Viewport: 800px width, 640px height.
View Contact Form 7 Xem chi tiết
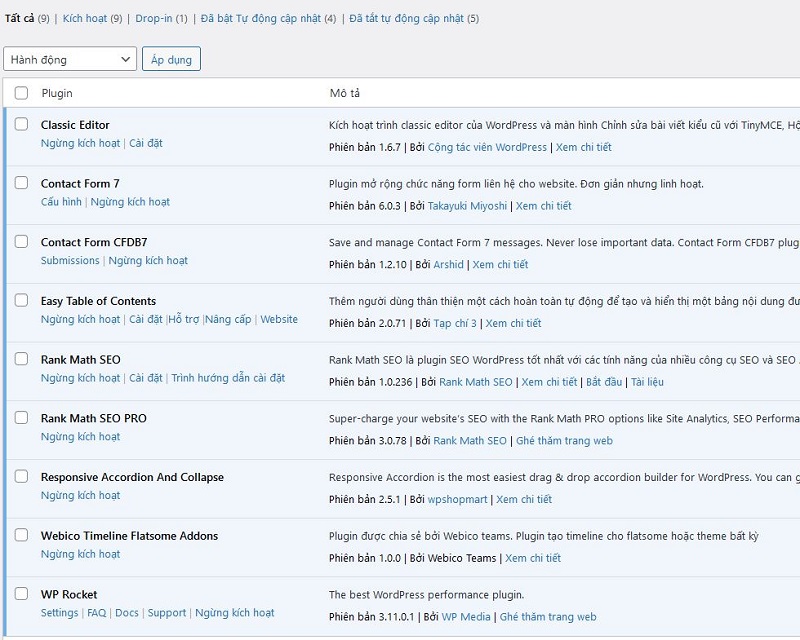pos(544,206)
